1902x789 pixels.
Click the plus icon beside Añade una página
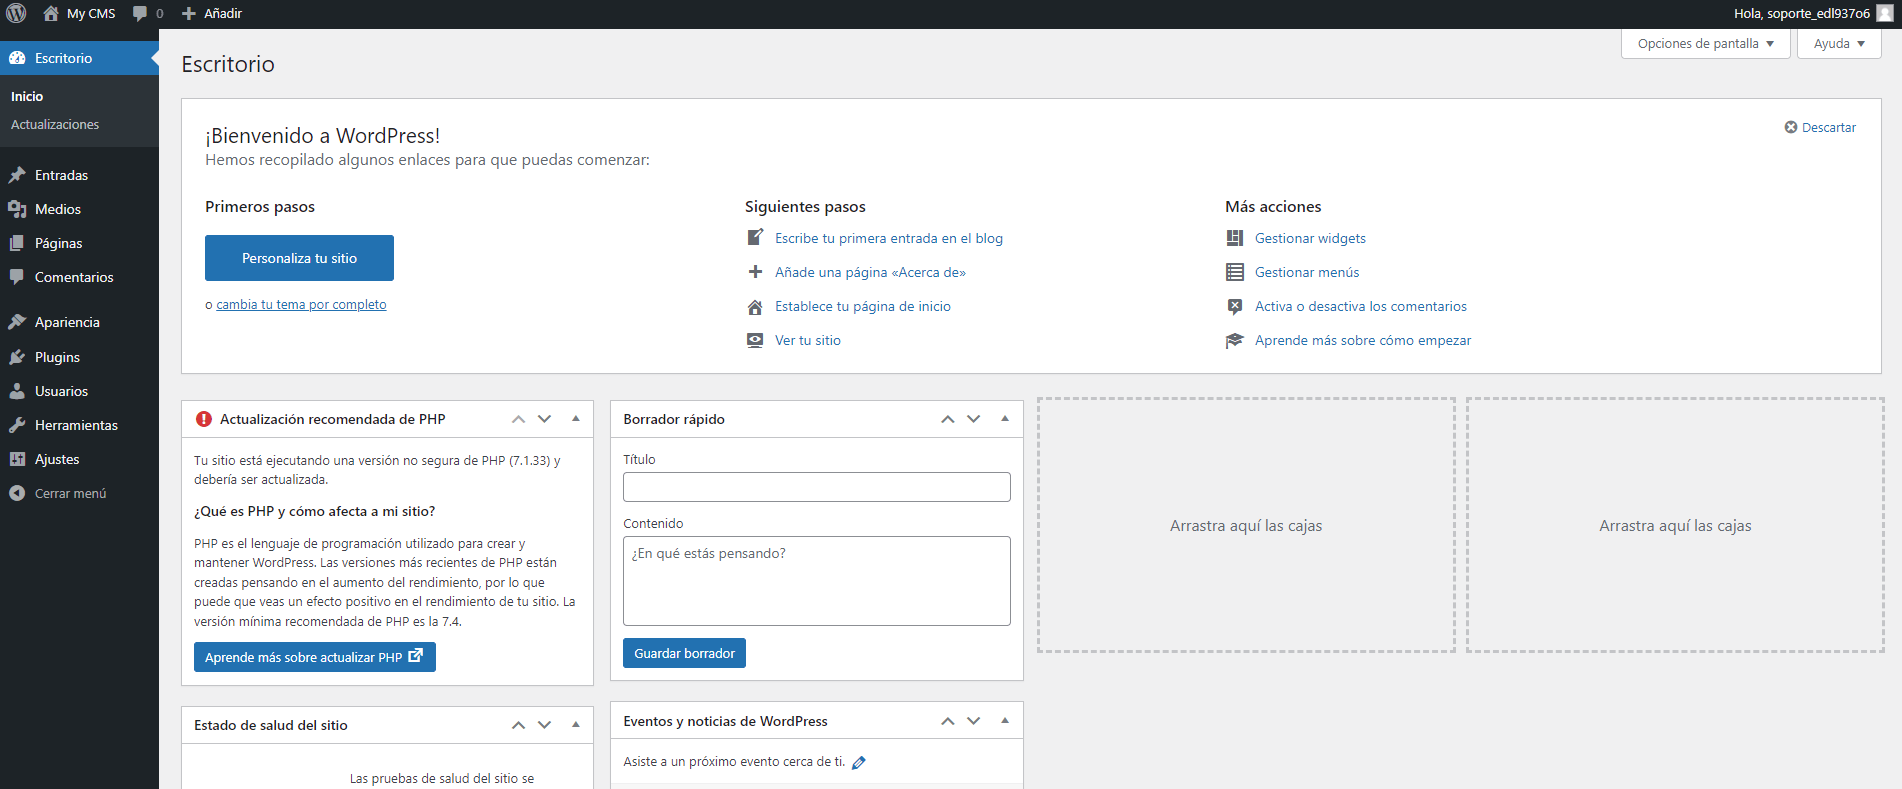tap(756, 272)
